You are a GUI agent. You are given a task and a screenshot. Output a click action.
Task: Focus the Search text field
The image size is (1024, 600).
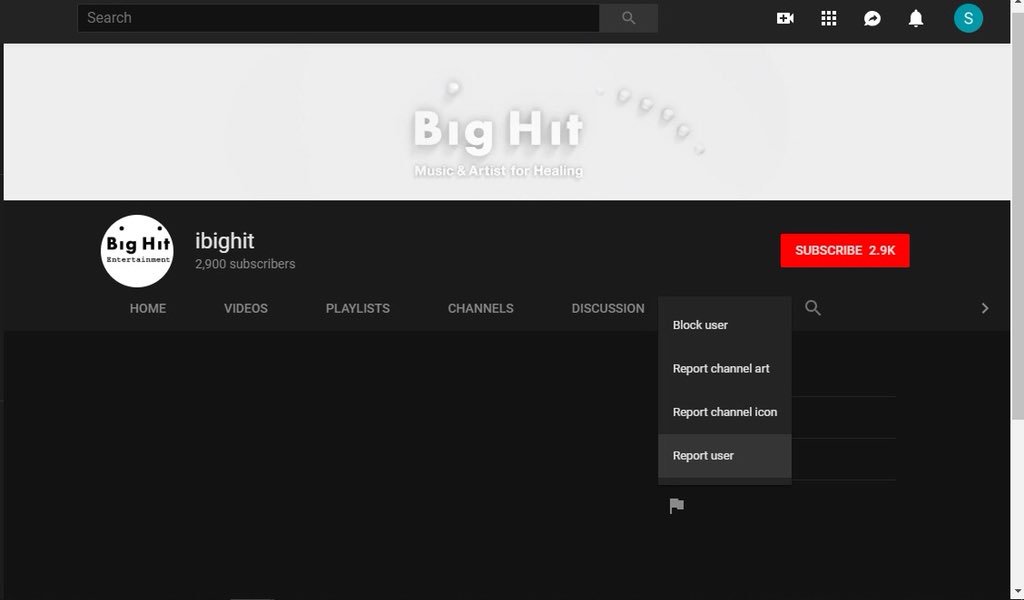coord(338,18)
